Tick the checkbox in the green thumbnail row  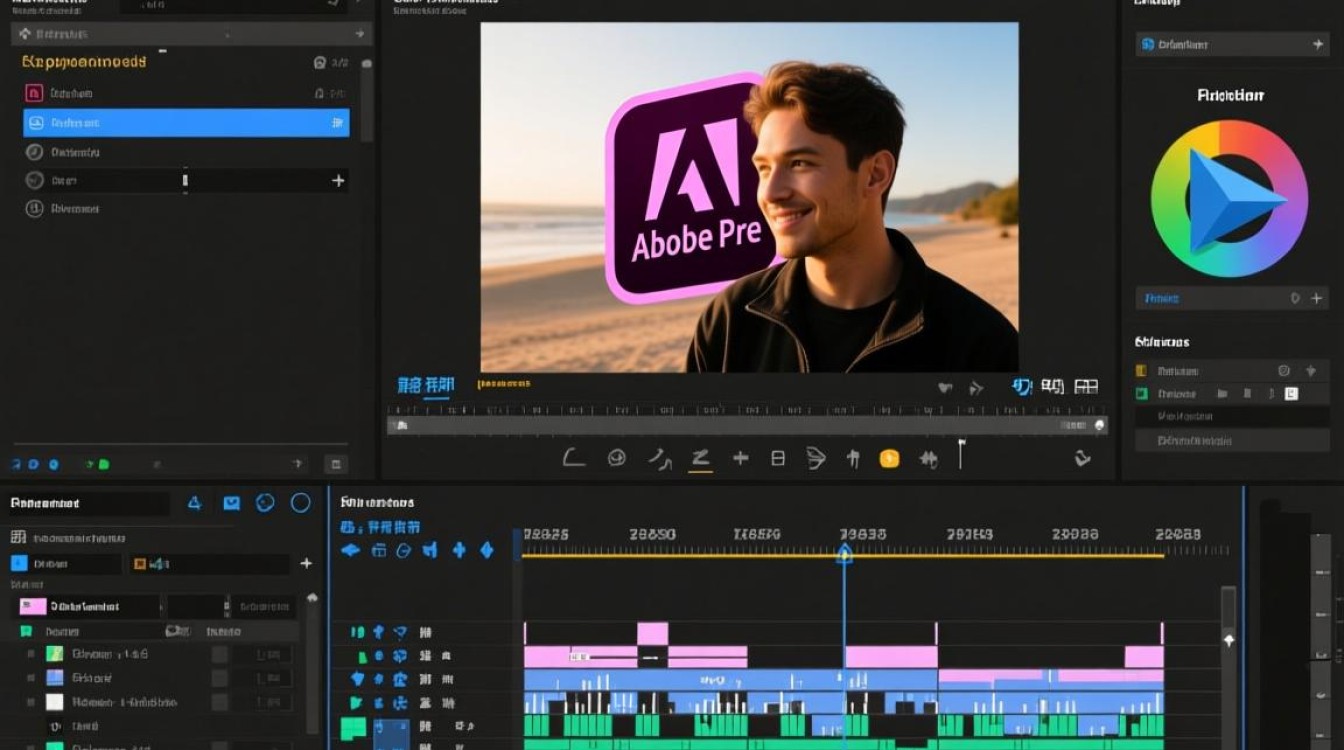(x=219, y=654)
